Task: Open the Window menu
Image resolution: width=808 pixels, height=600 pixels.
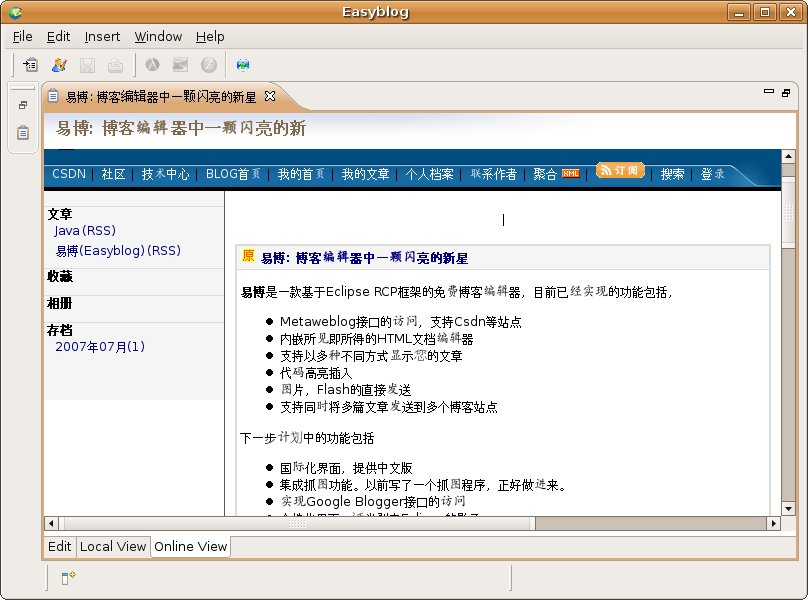Action: (158, 37)
